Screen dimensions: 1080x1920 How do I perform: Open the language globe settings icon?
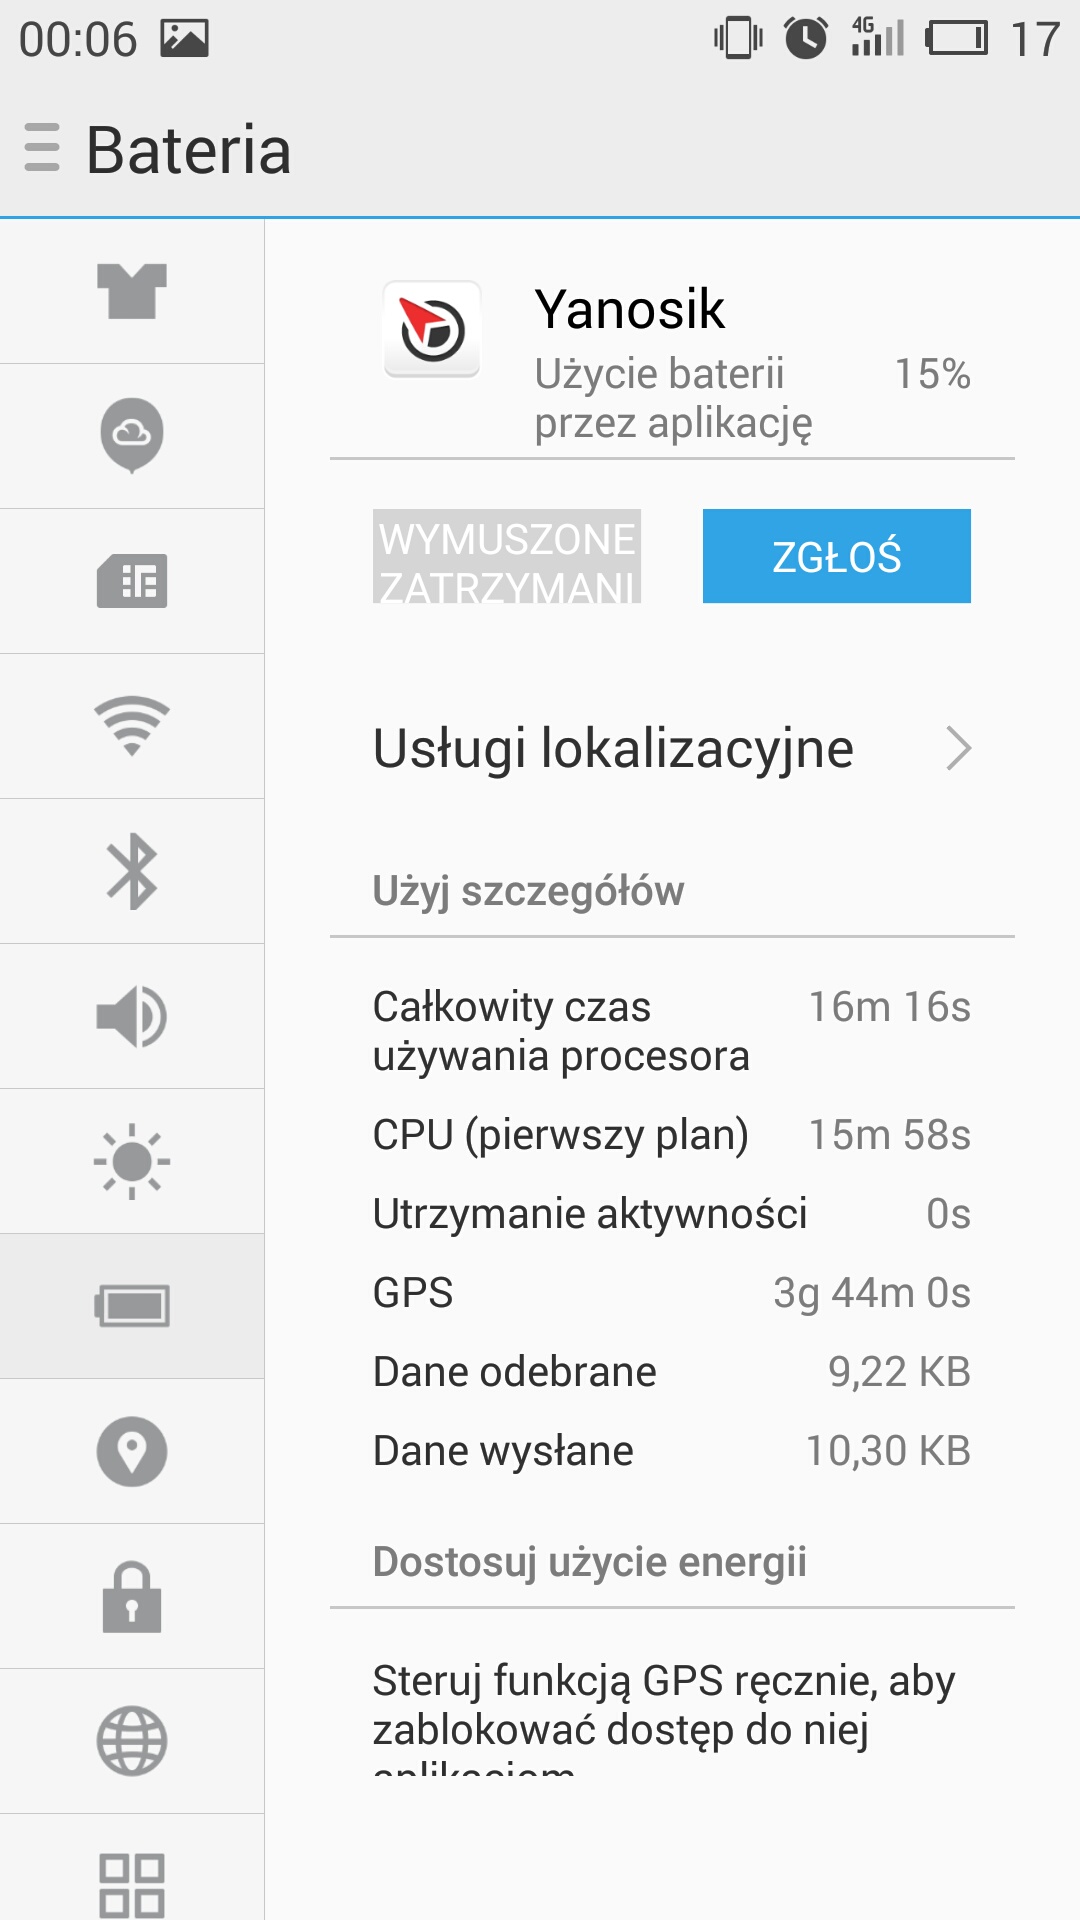click(x=132, y=1741)
